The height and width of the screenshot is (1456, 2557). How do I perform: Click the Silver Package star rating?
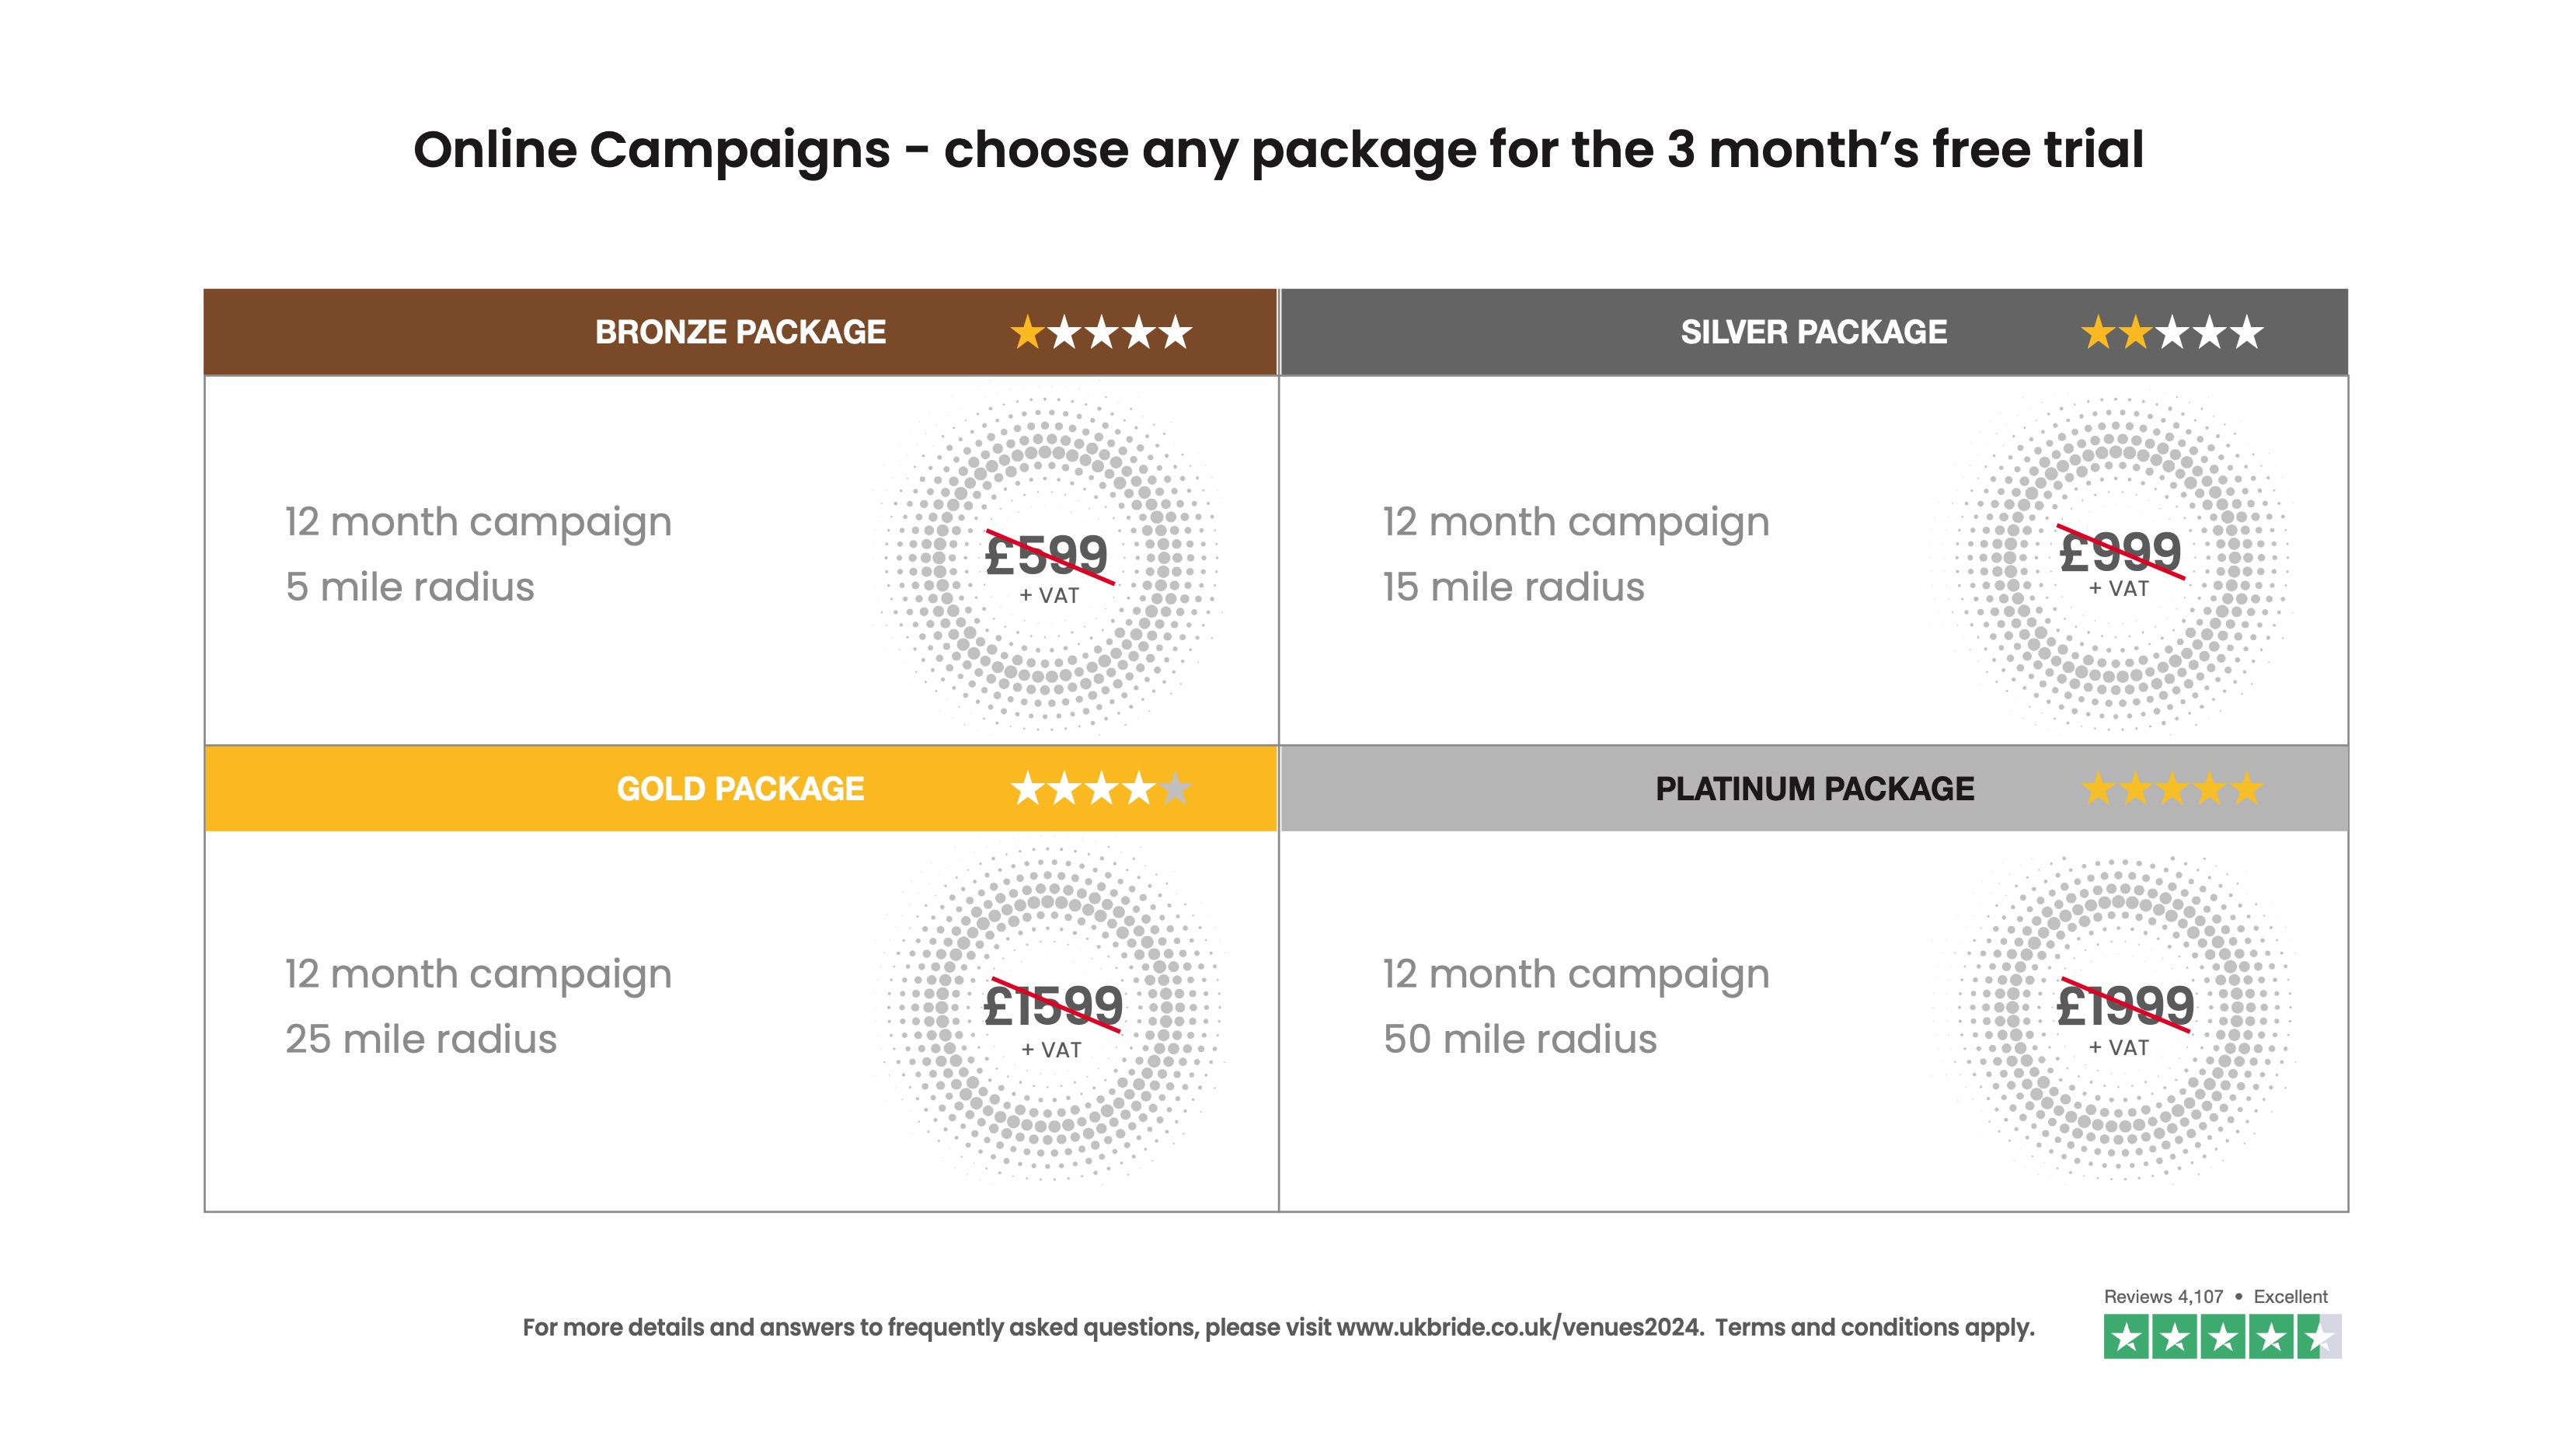click(2171, 332)
